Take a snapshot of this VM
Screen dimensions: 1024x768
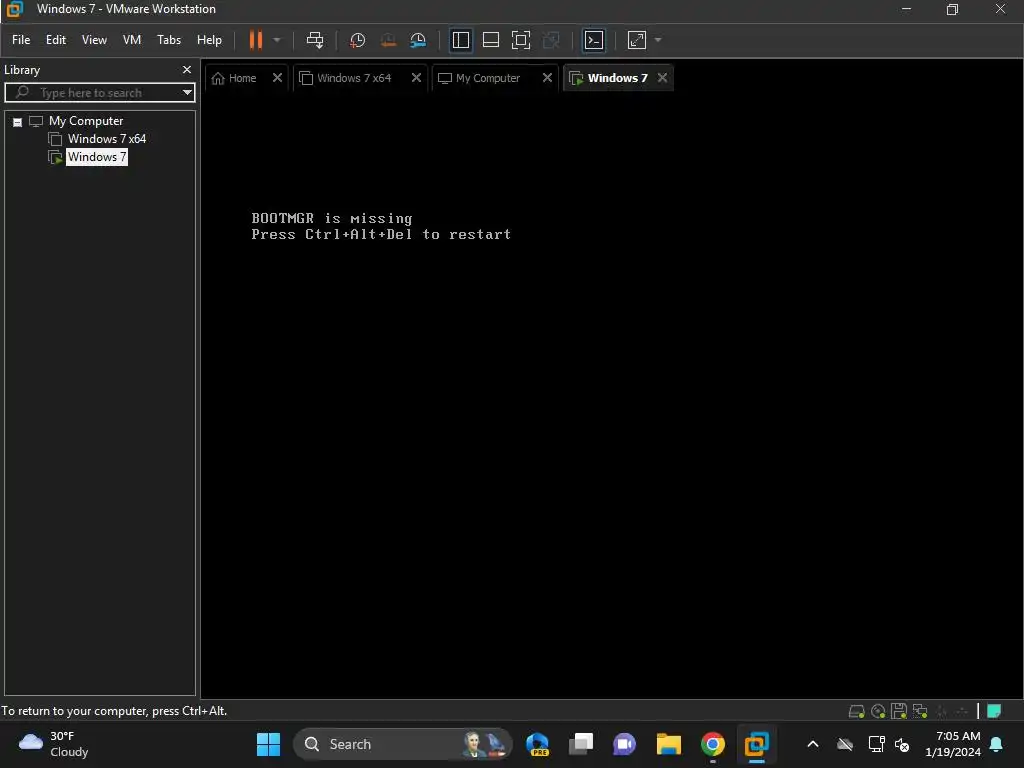pyautogui.click(x=357, y=40)
